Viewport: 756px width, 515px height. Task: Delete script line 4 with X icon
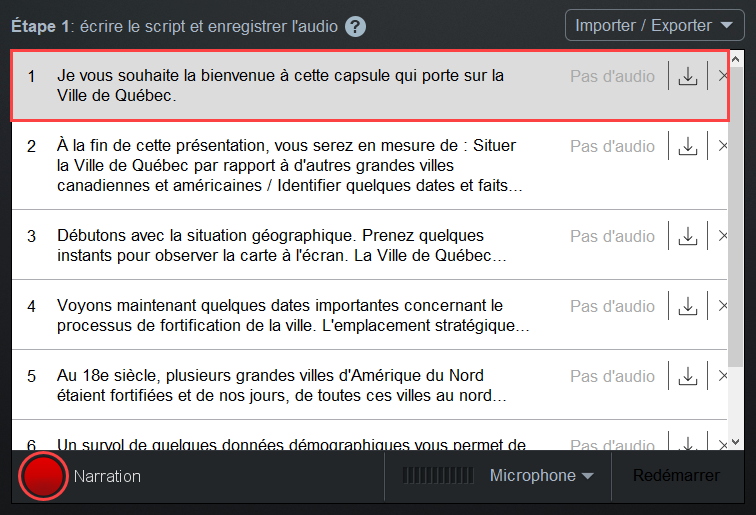point(722,306)
